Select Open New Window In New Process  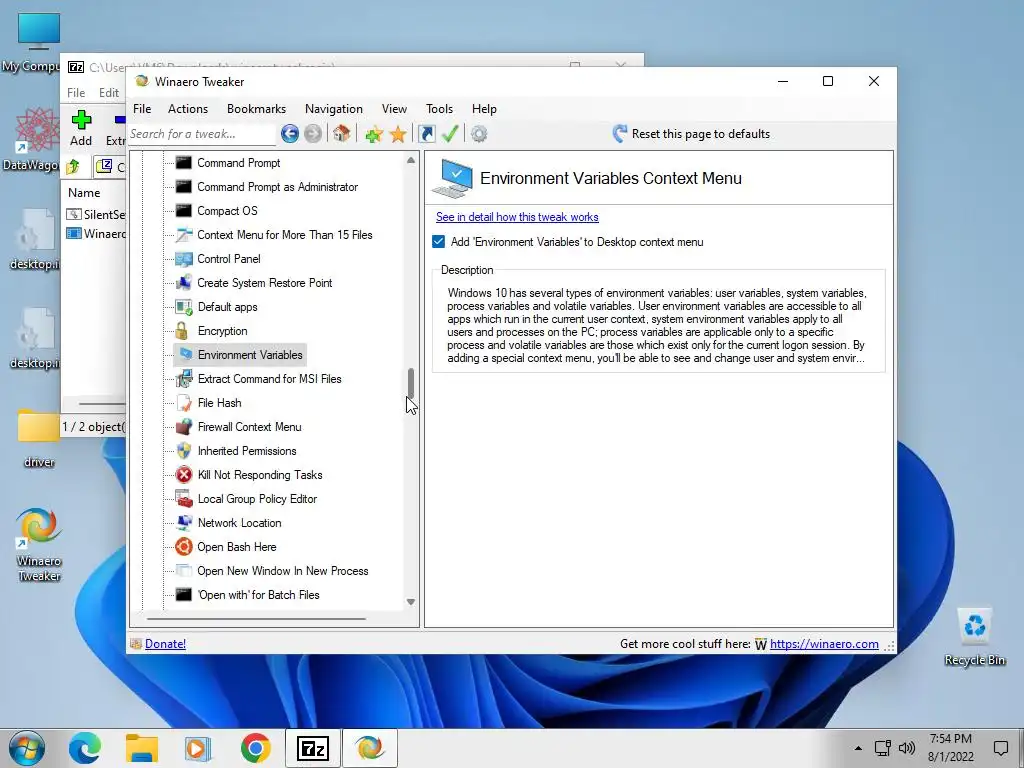click(x=283, y=571)
